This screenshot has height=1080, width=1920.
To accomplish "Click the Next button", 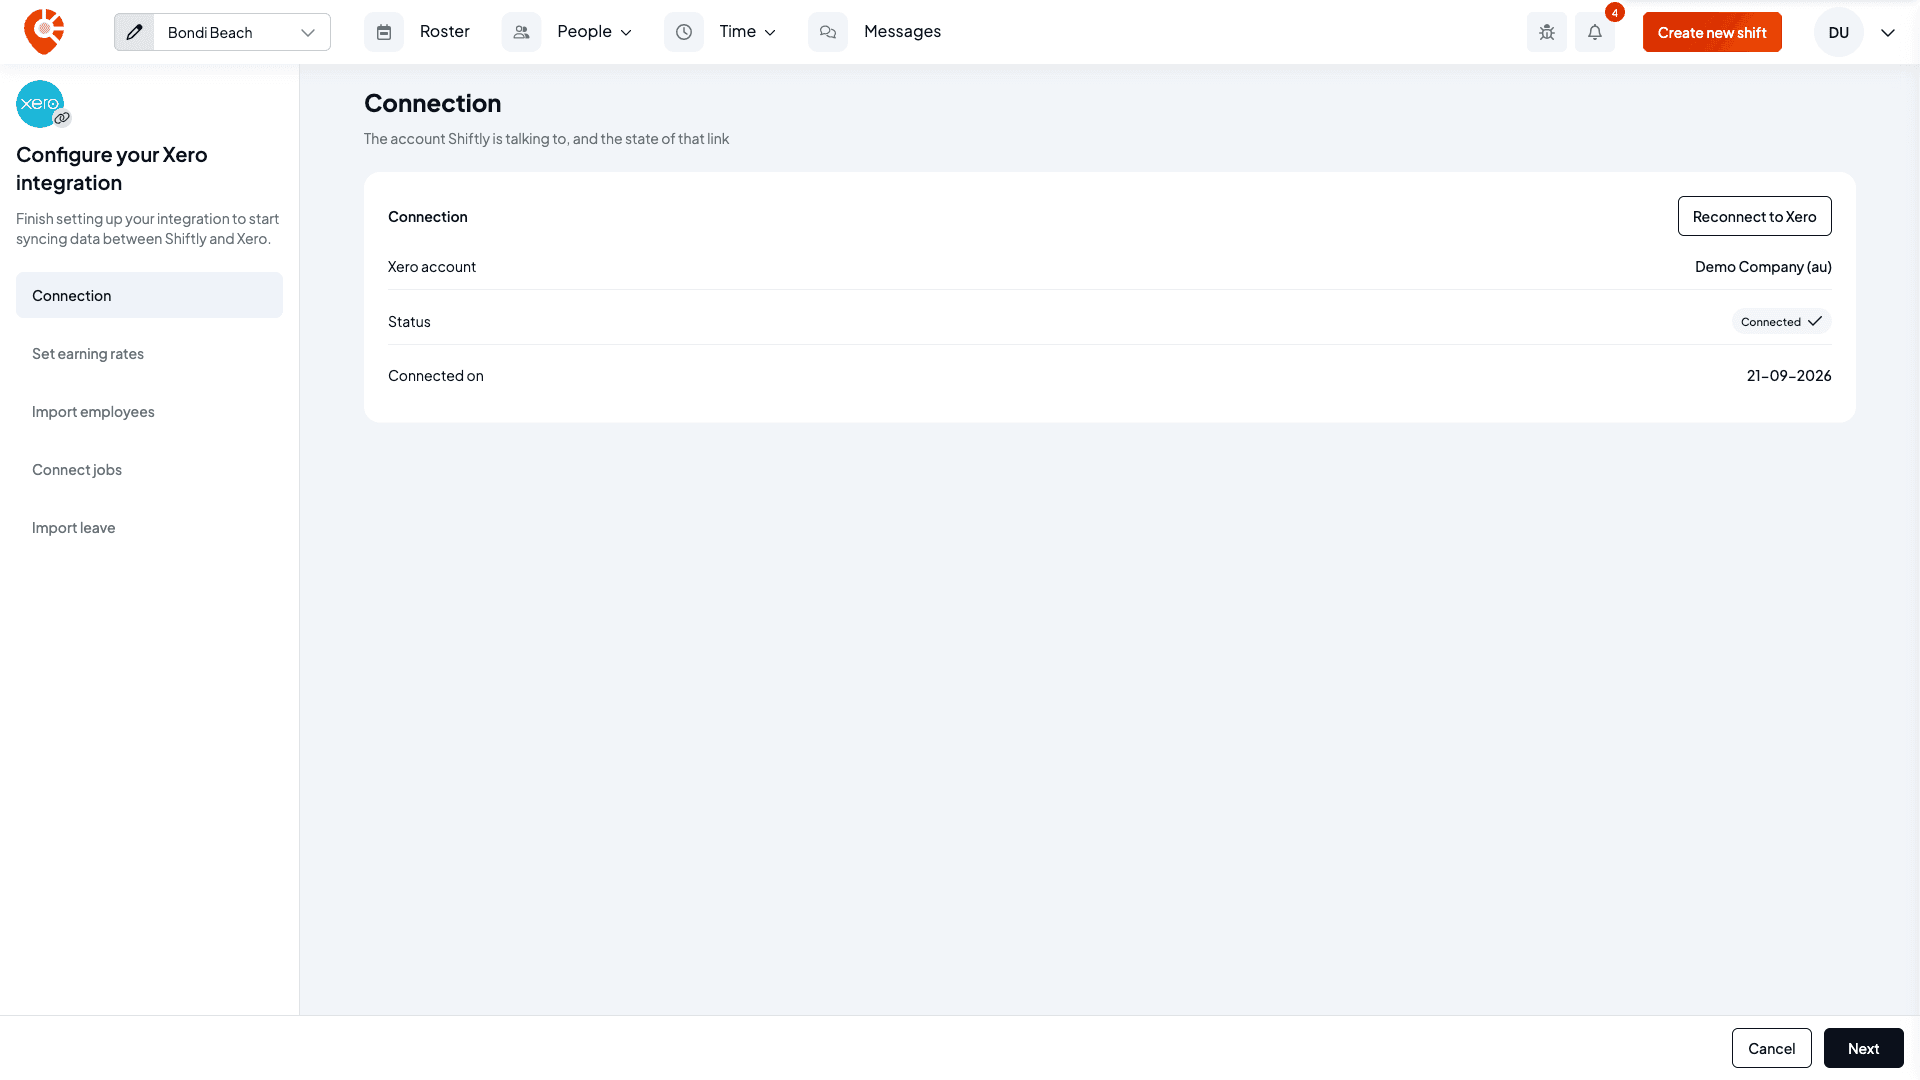I will click(x=1863, y=1048).
